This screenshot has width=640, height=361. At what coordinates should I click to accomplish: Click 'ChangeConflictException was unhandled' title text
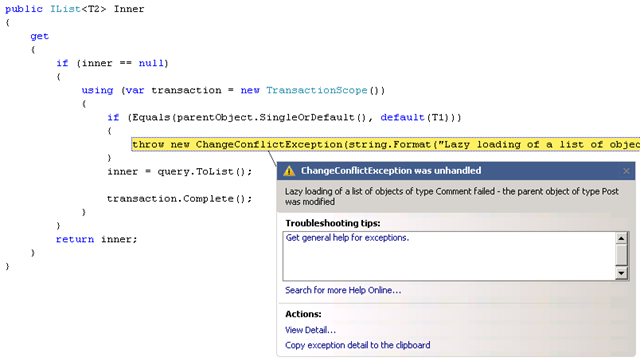(x=391, y=171)
